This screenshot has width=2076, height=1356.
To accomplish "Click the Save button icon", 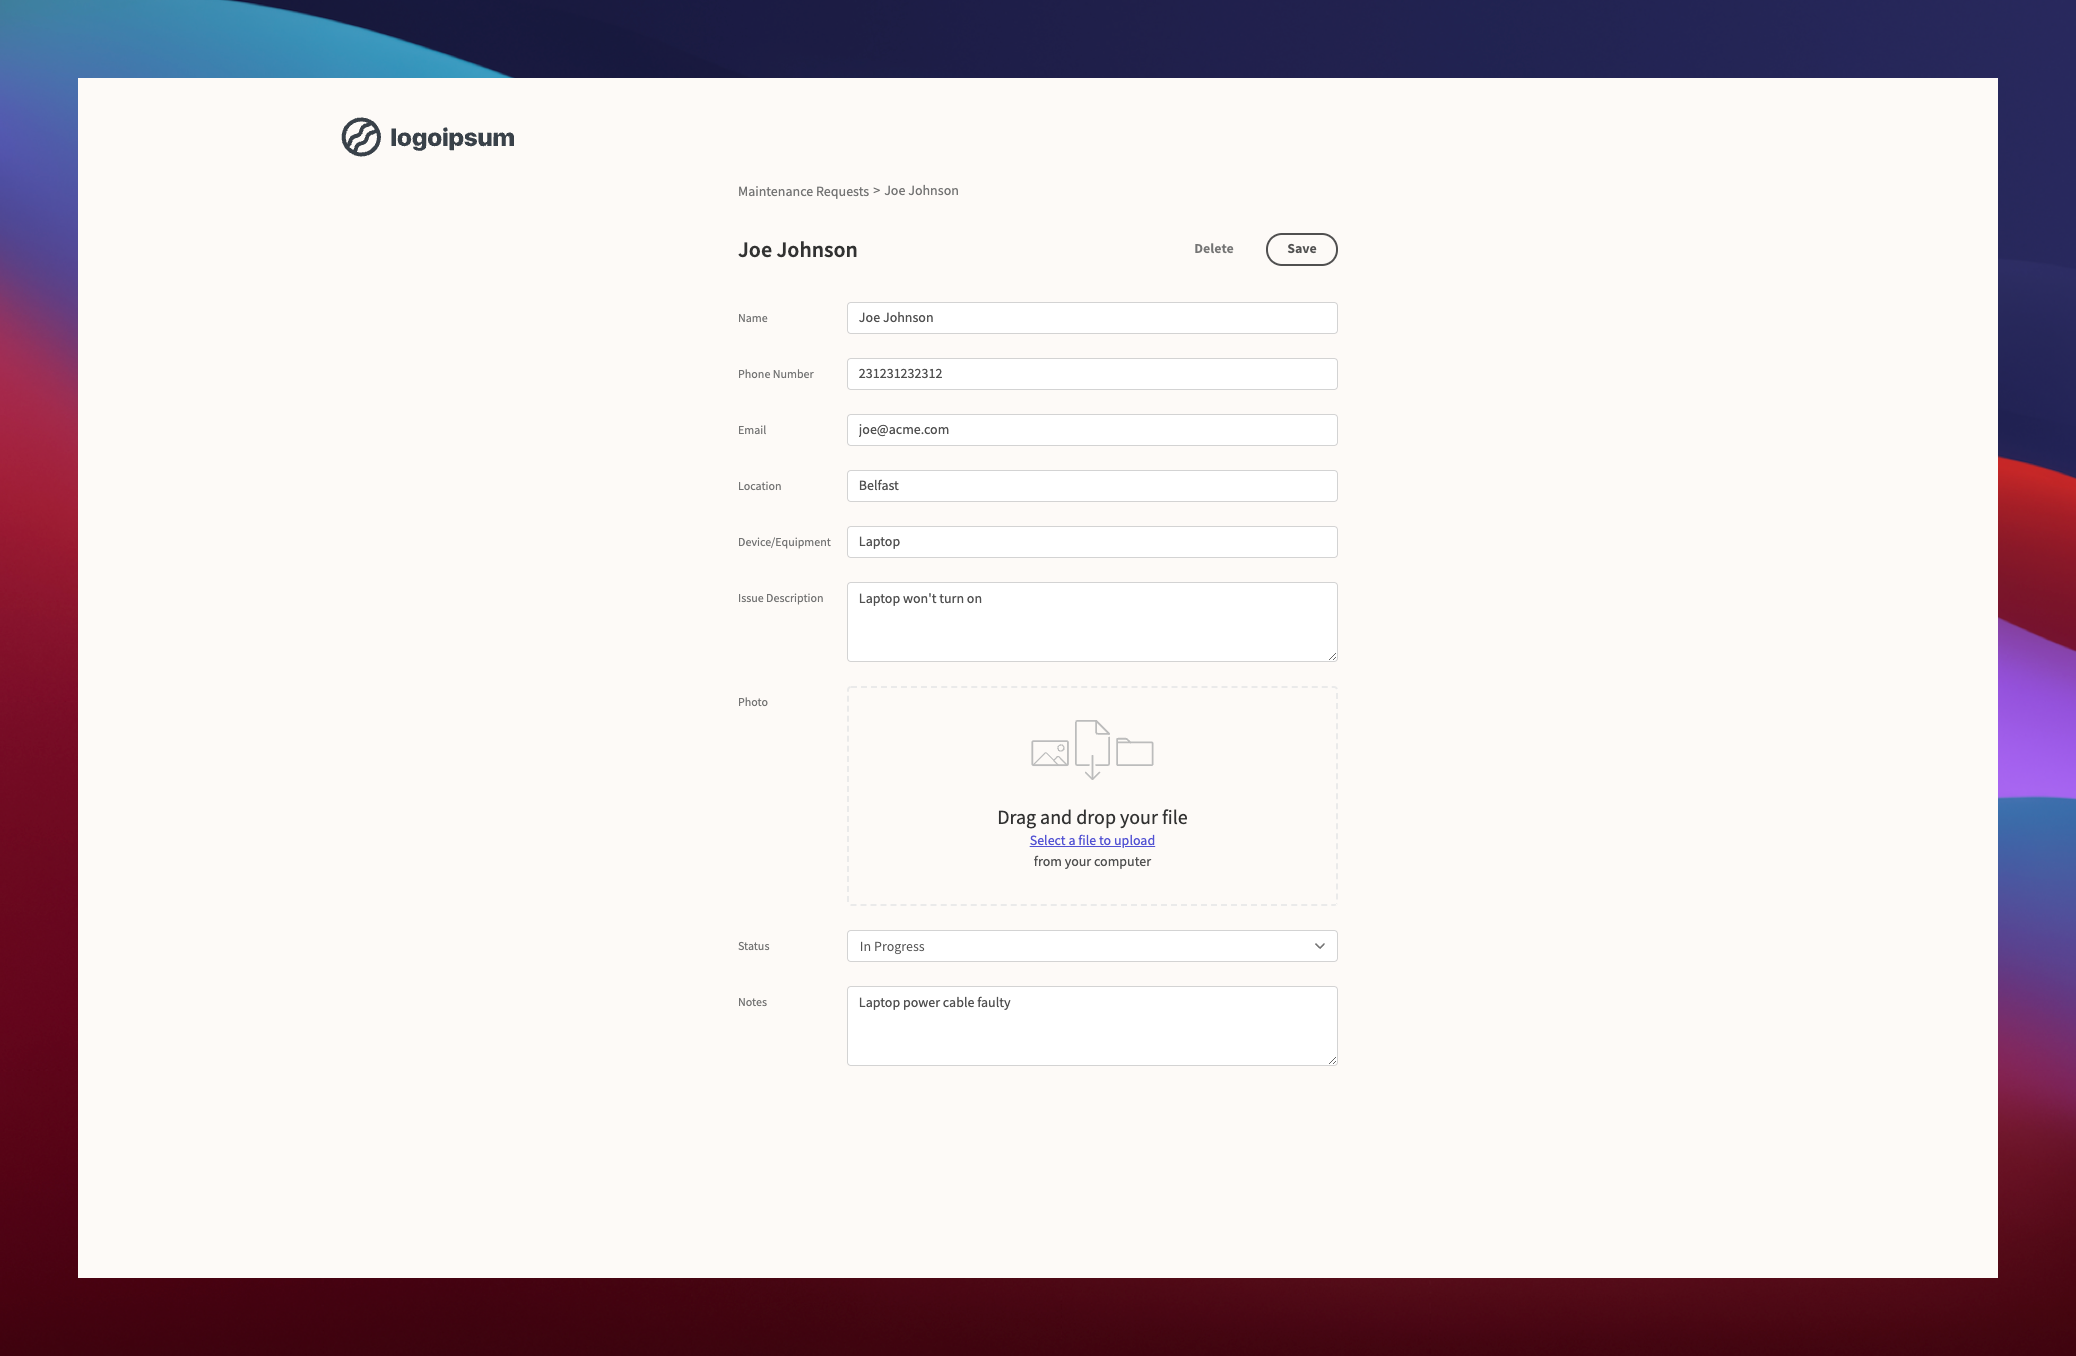I will coord(1301,248).
